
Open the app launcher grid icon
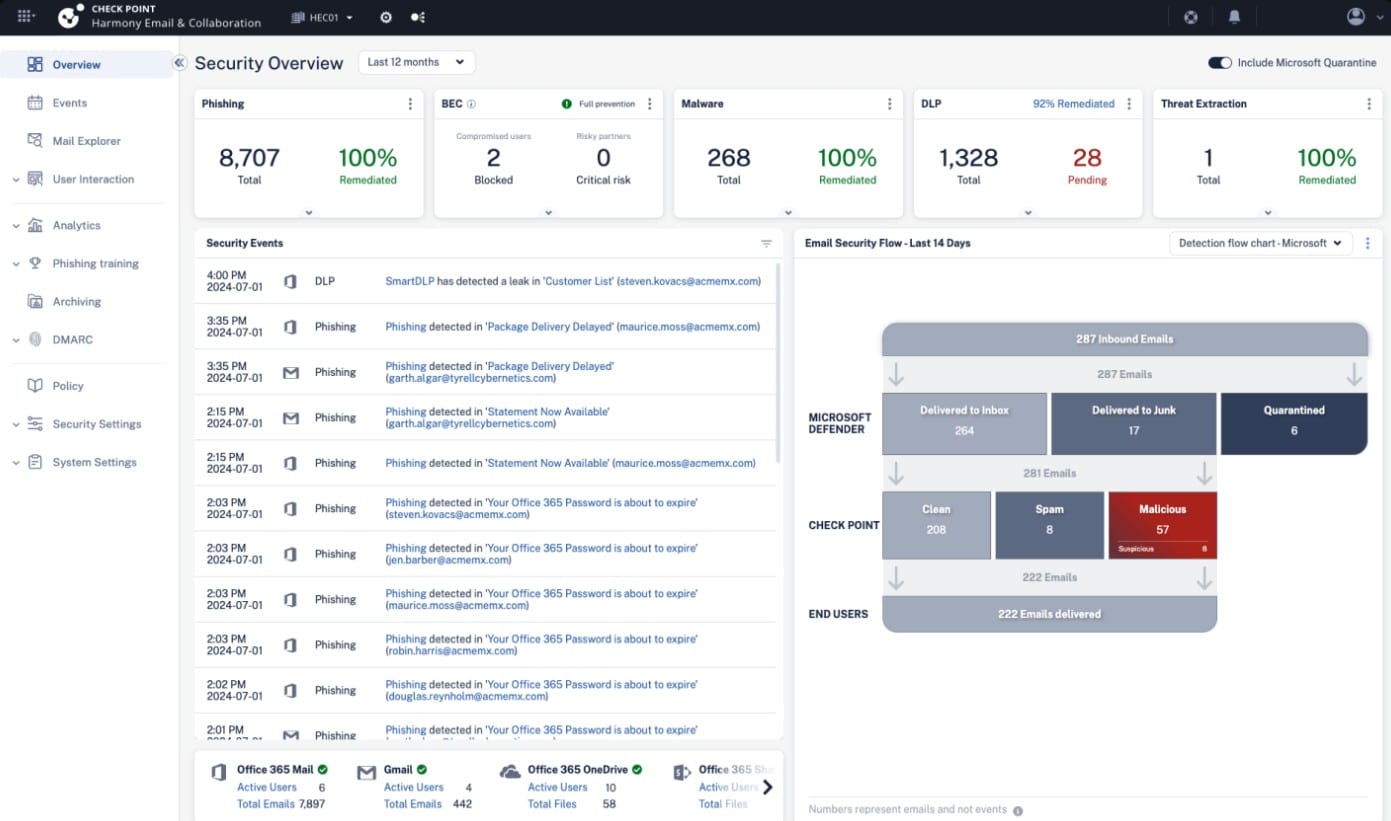(26, 17)
